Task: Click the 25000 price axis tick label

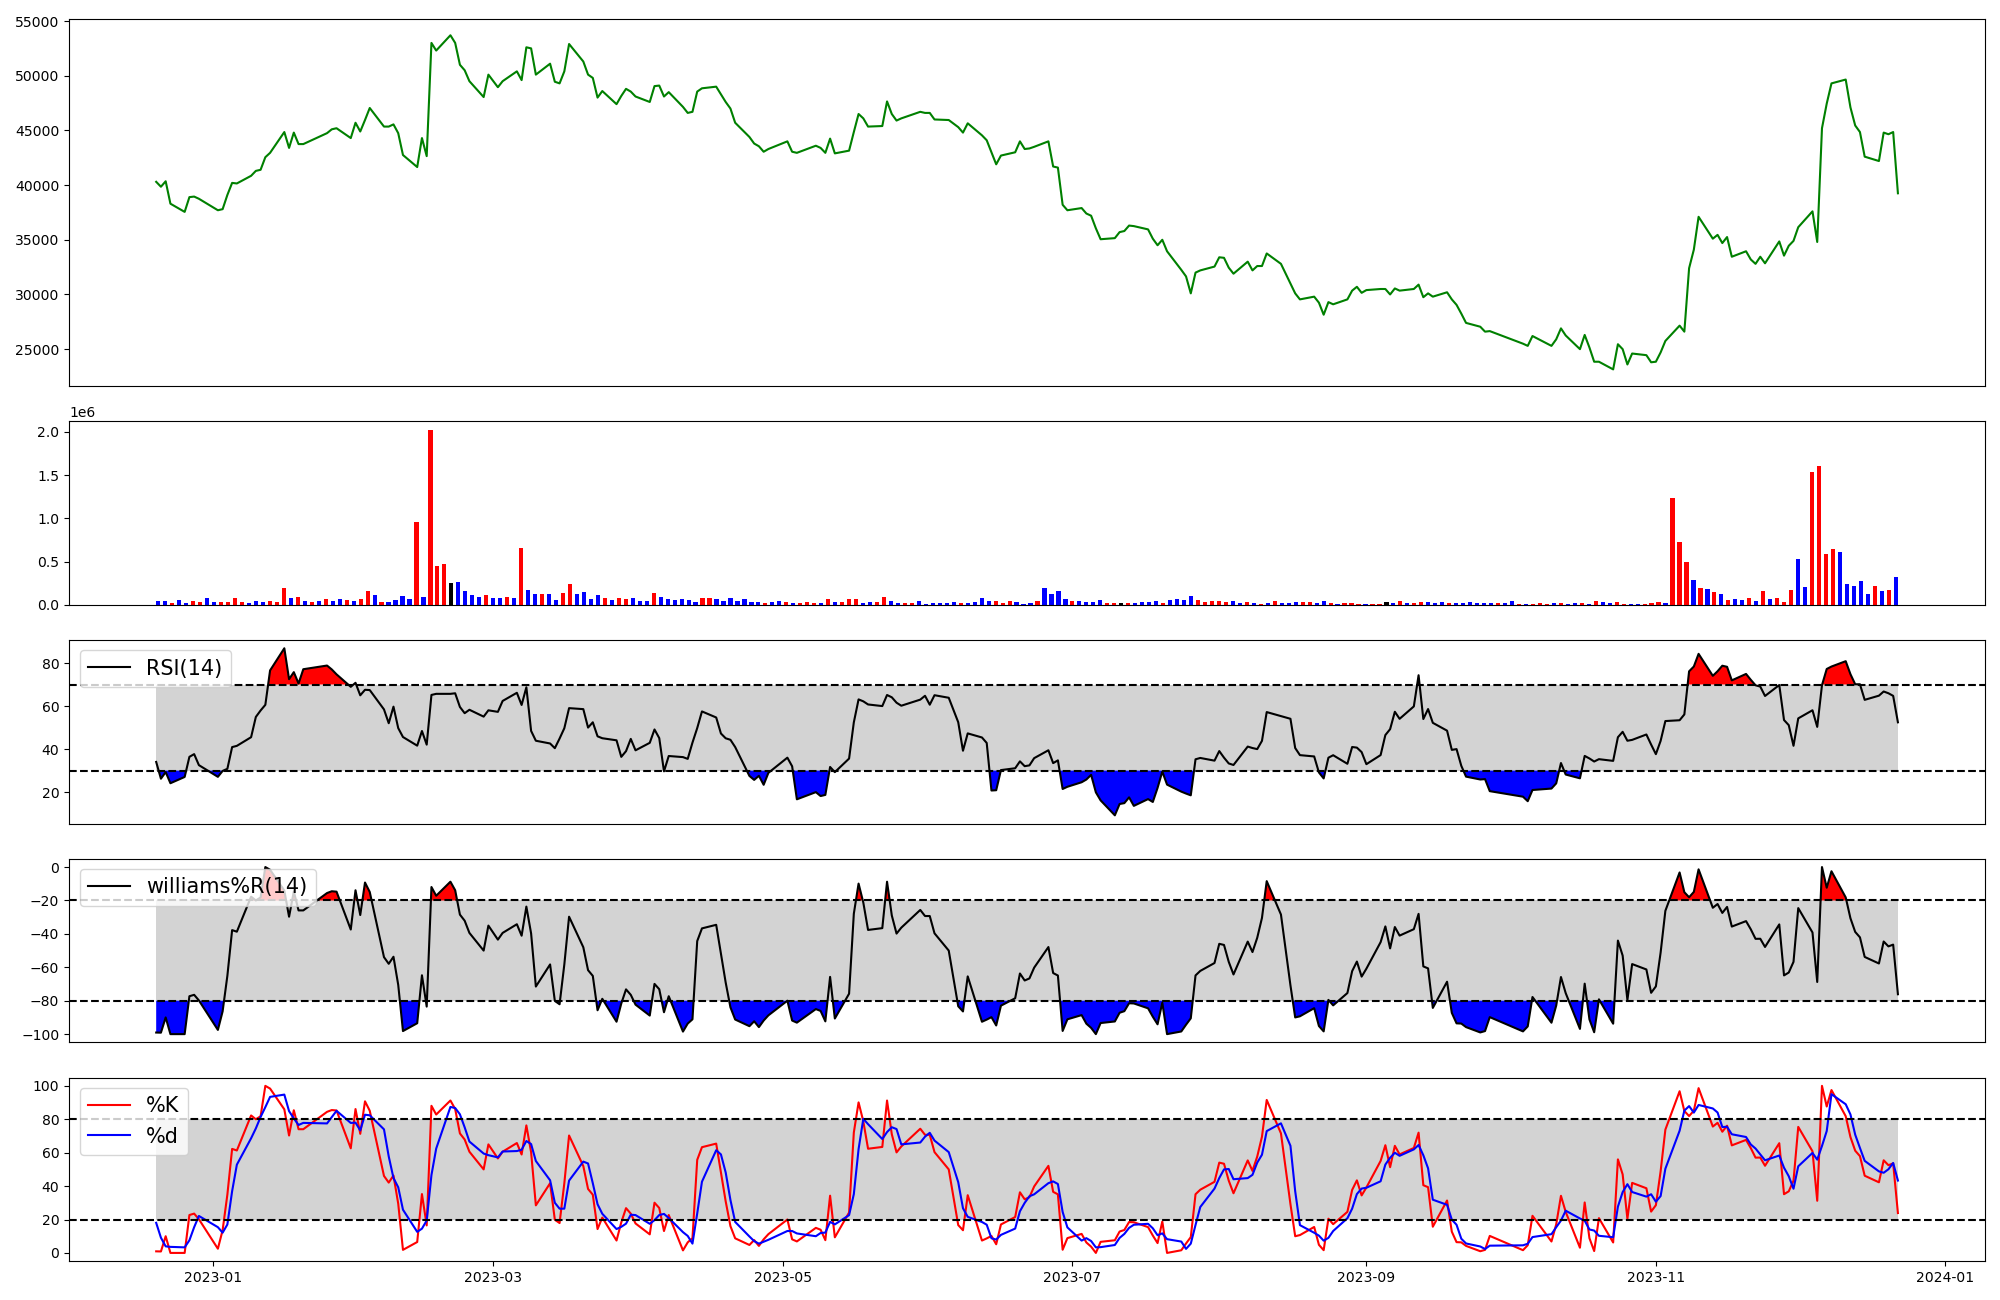Action: [x=37, y=350]
